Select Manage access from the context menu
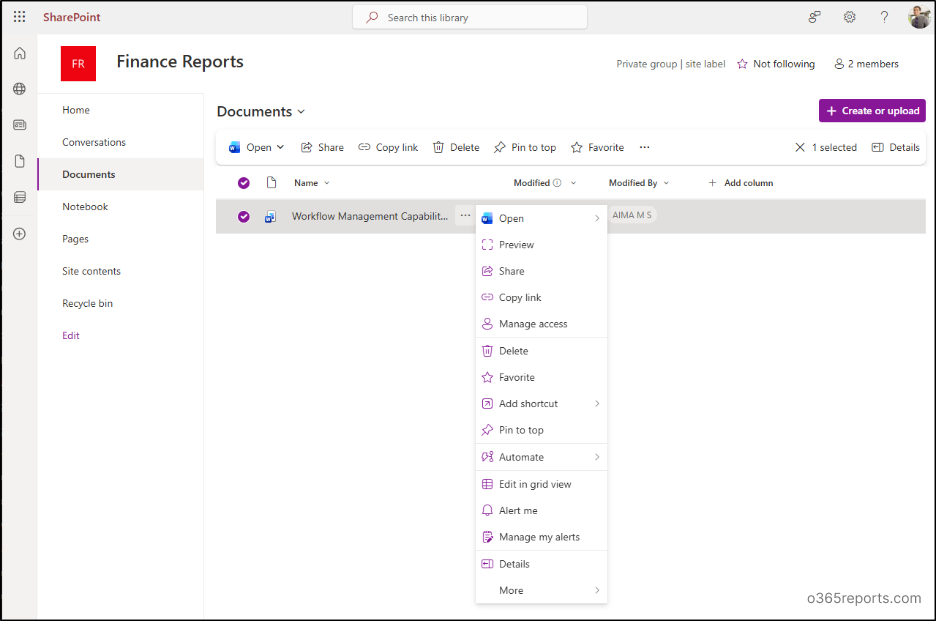 pyautogui.click(x=532, y=323)
